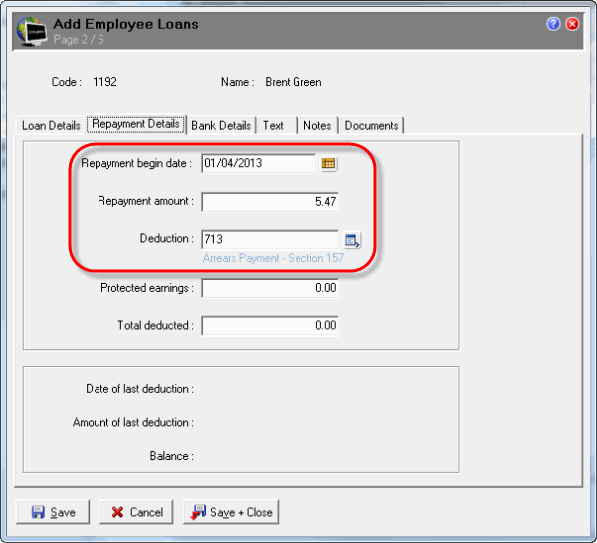
Task: Click the Arrears Payment - Section 157 text
Action: click(273, 258)
